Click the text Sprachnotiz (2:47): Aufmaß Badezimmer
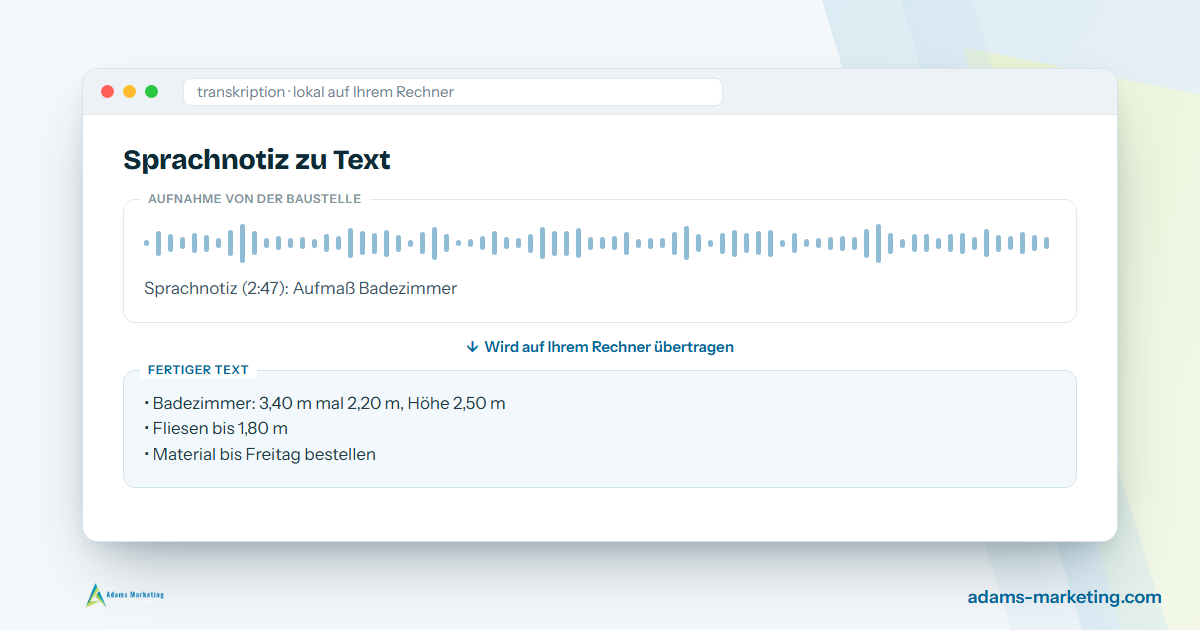1200x630 pixels. pos(300,288)
